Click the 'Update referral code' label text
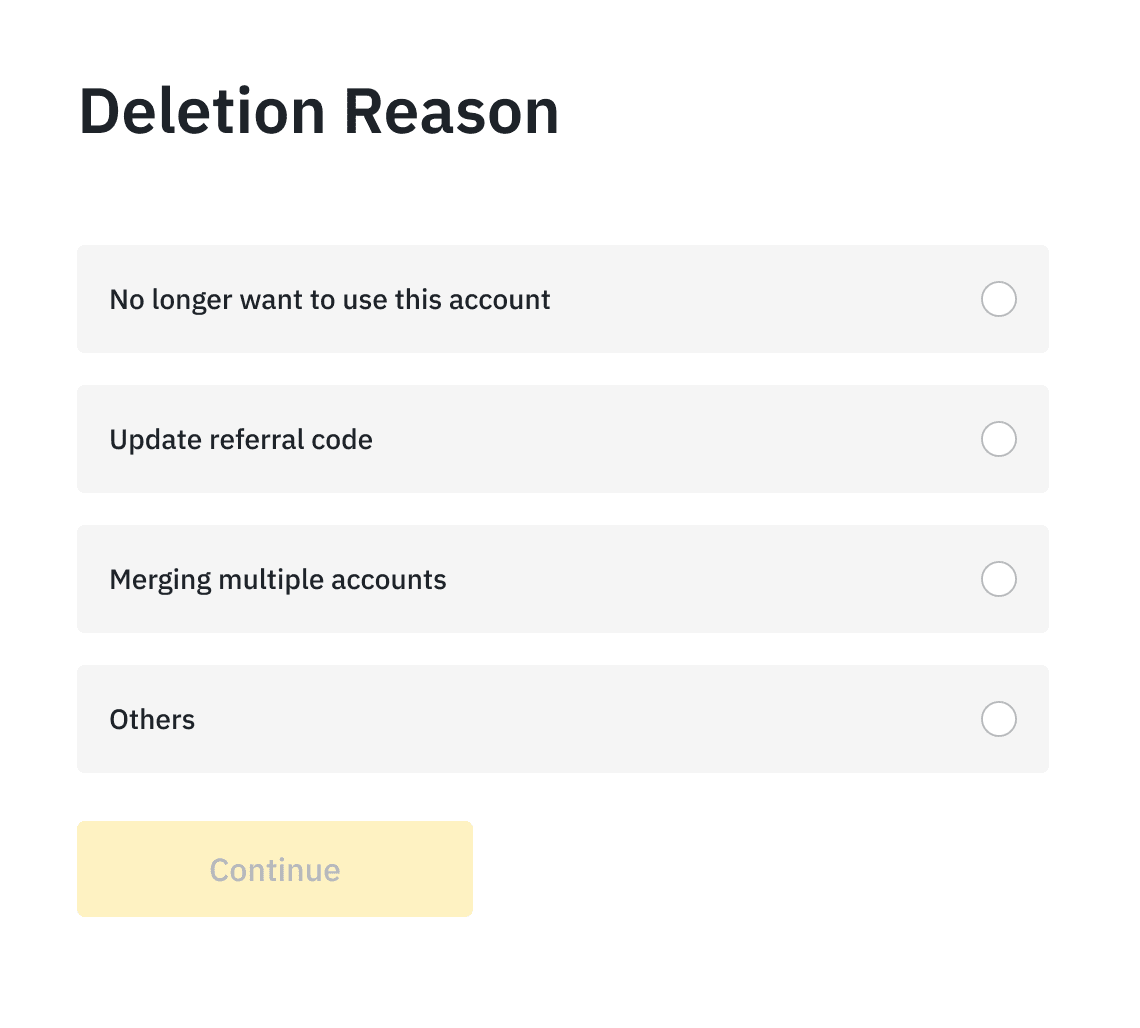Image resolution: width=1140 pixels, height=1028 pixels. 241,439
